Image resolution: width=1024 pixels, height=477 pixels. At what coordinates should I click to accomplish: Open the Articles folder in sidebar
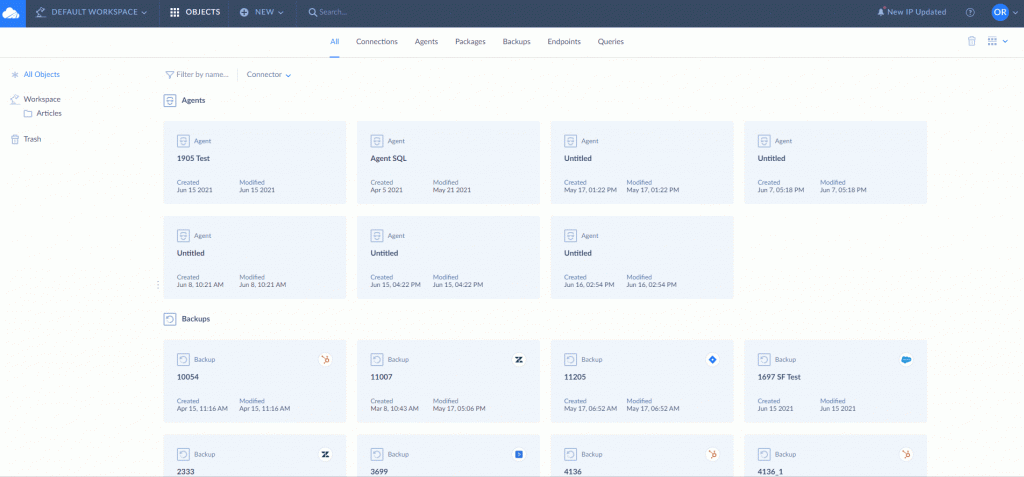(x=49, y=114)
